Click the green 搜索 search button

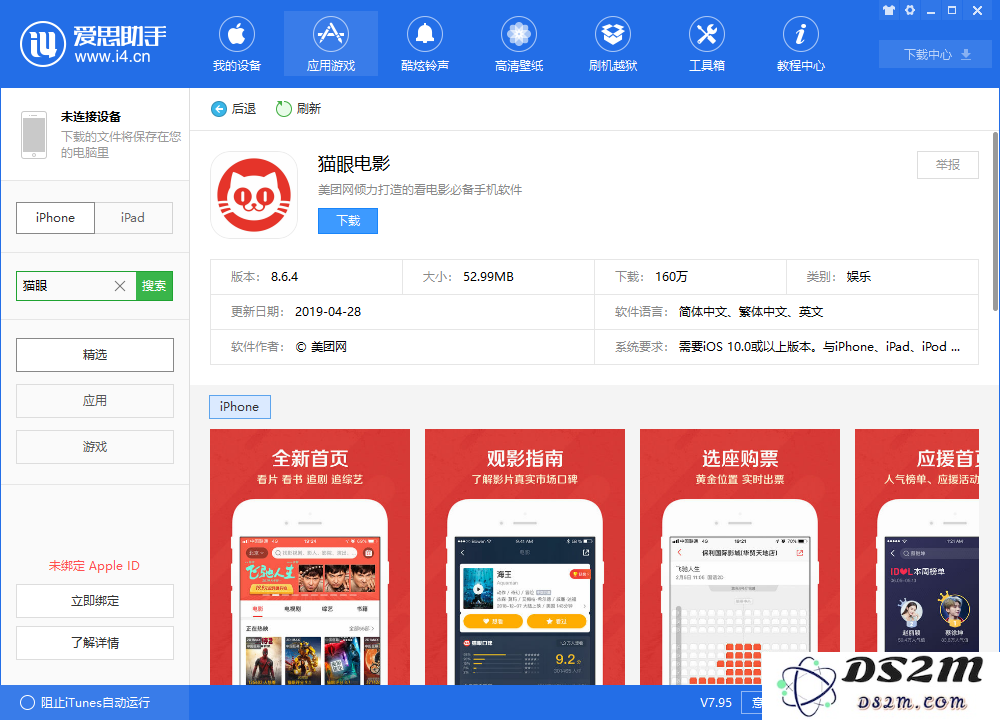coord(154,286)
